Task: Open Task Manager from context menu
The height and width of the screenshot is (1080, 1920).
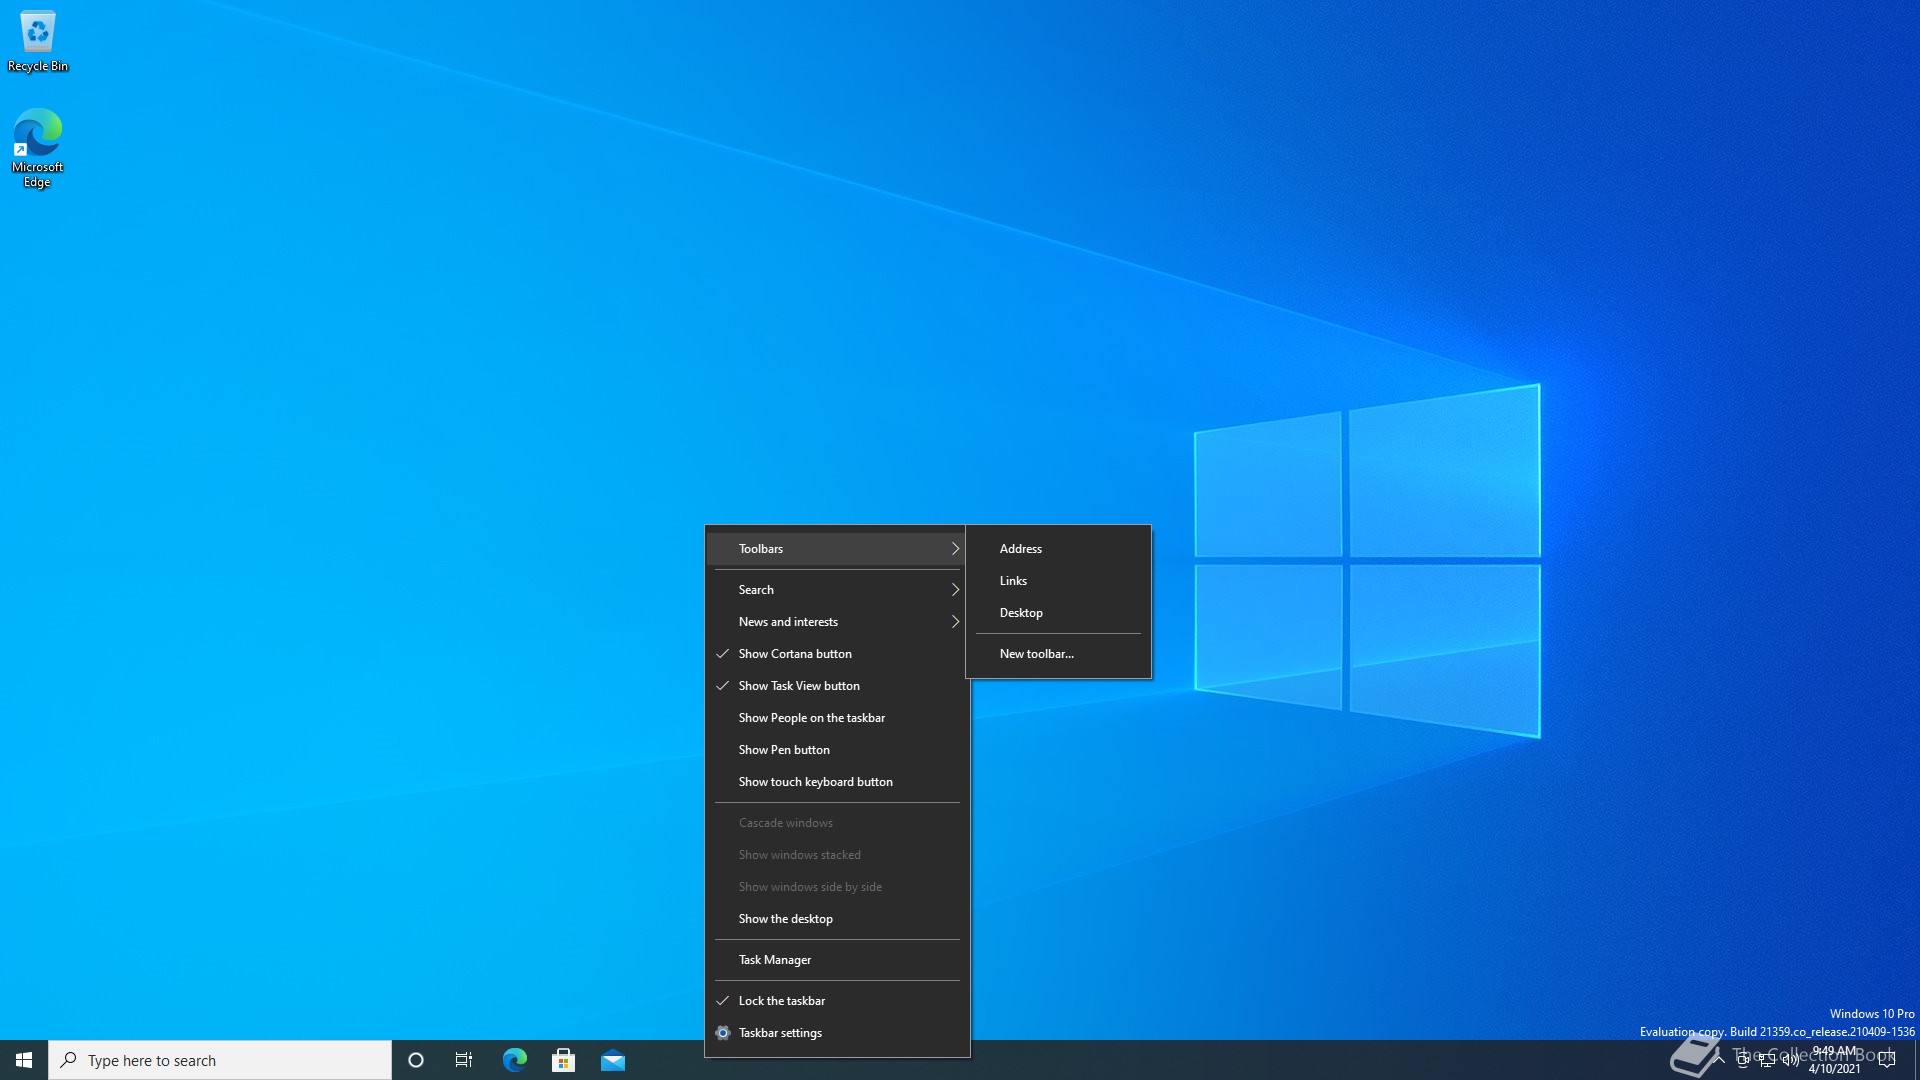Action: click(x=837, y=960)
